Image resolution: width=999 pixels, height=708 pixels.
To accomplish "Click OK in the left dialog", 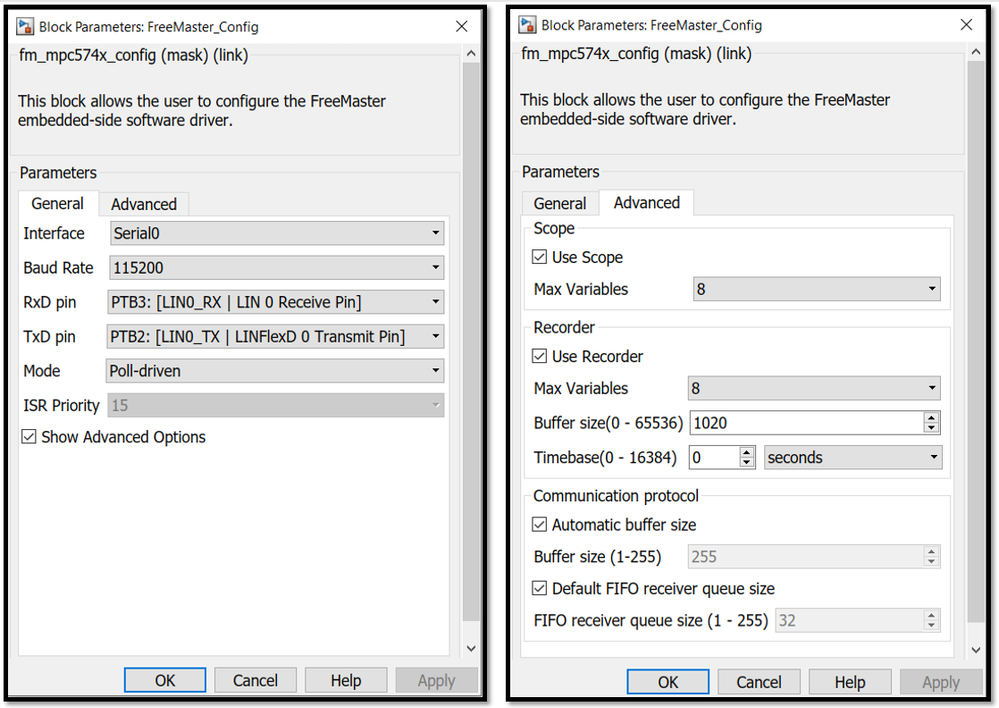I will (165, 681).
